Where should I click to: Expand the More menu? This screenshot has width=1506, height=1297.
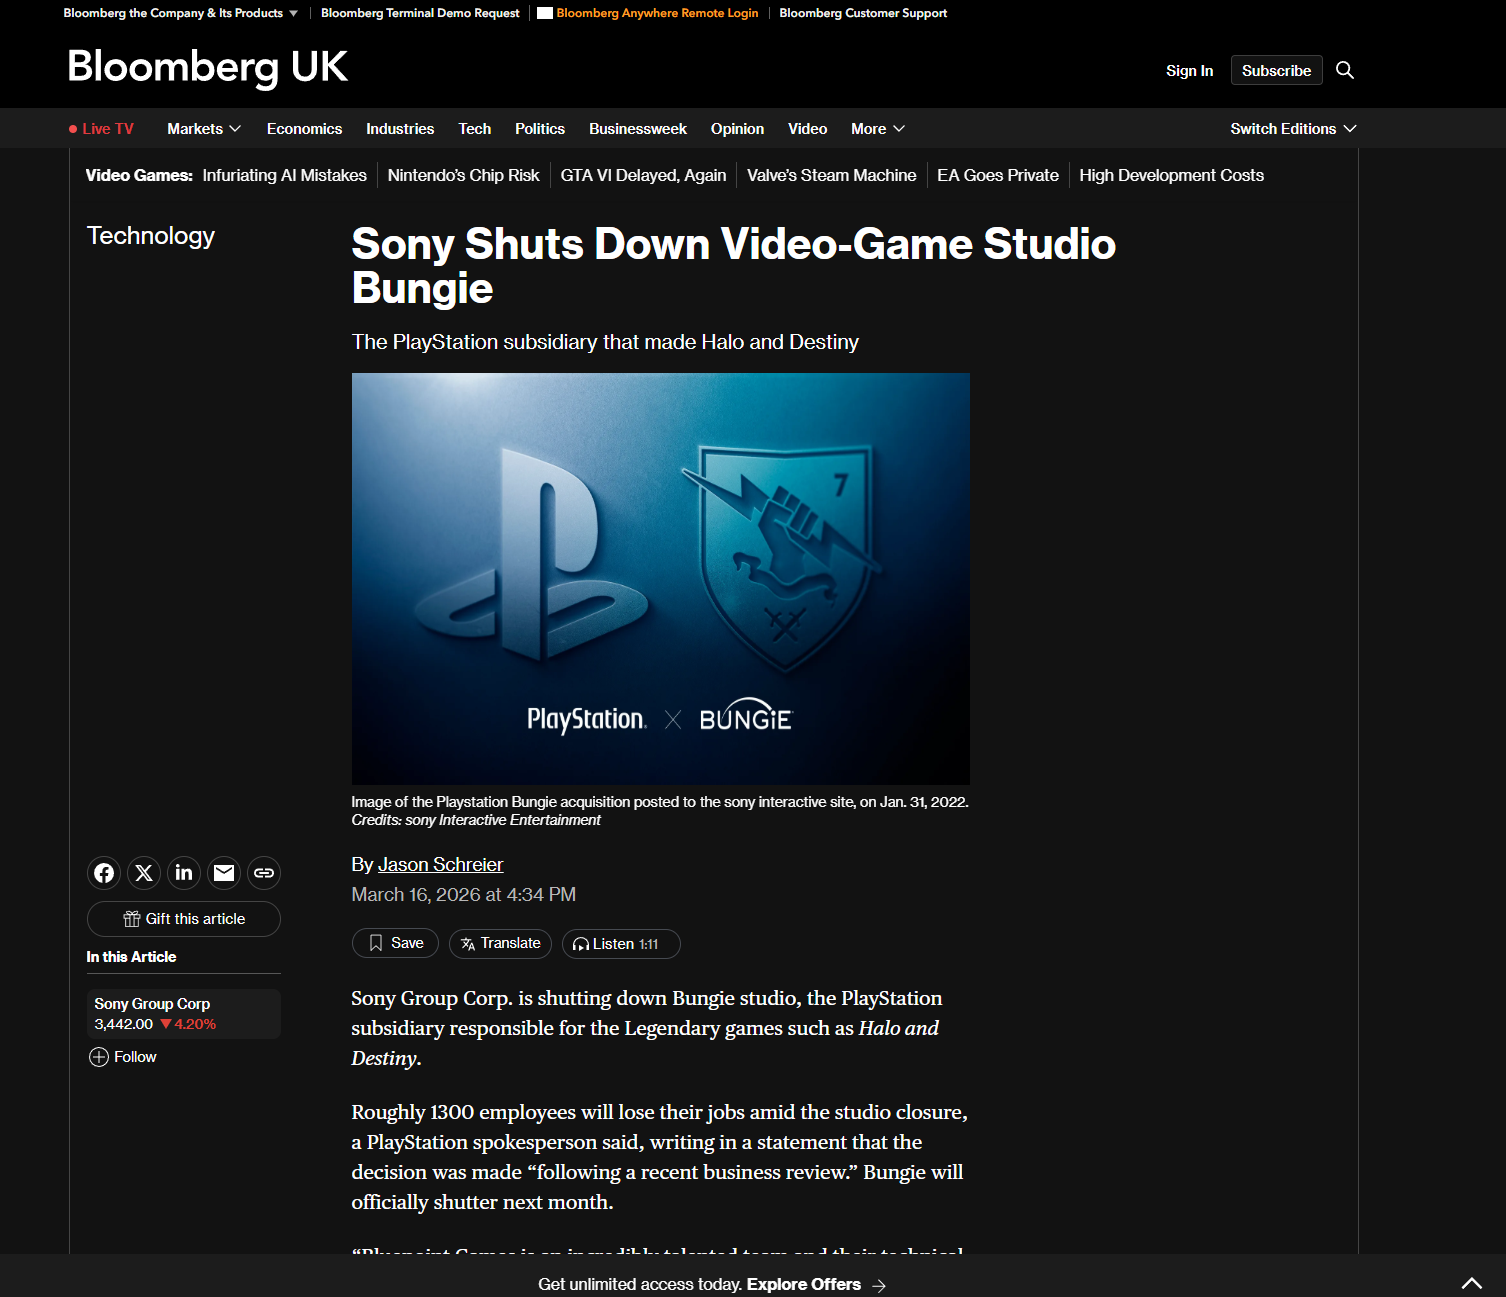[x=877, y=129]
